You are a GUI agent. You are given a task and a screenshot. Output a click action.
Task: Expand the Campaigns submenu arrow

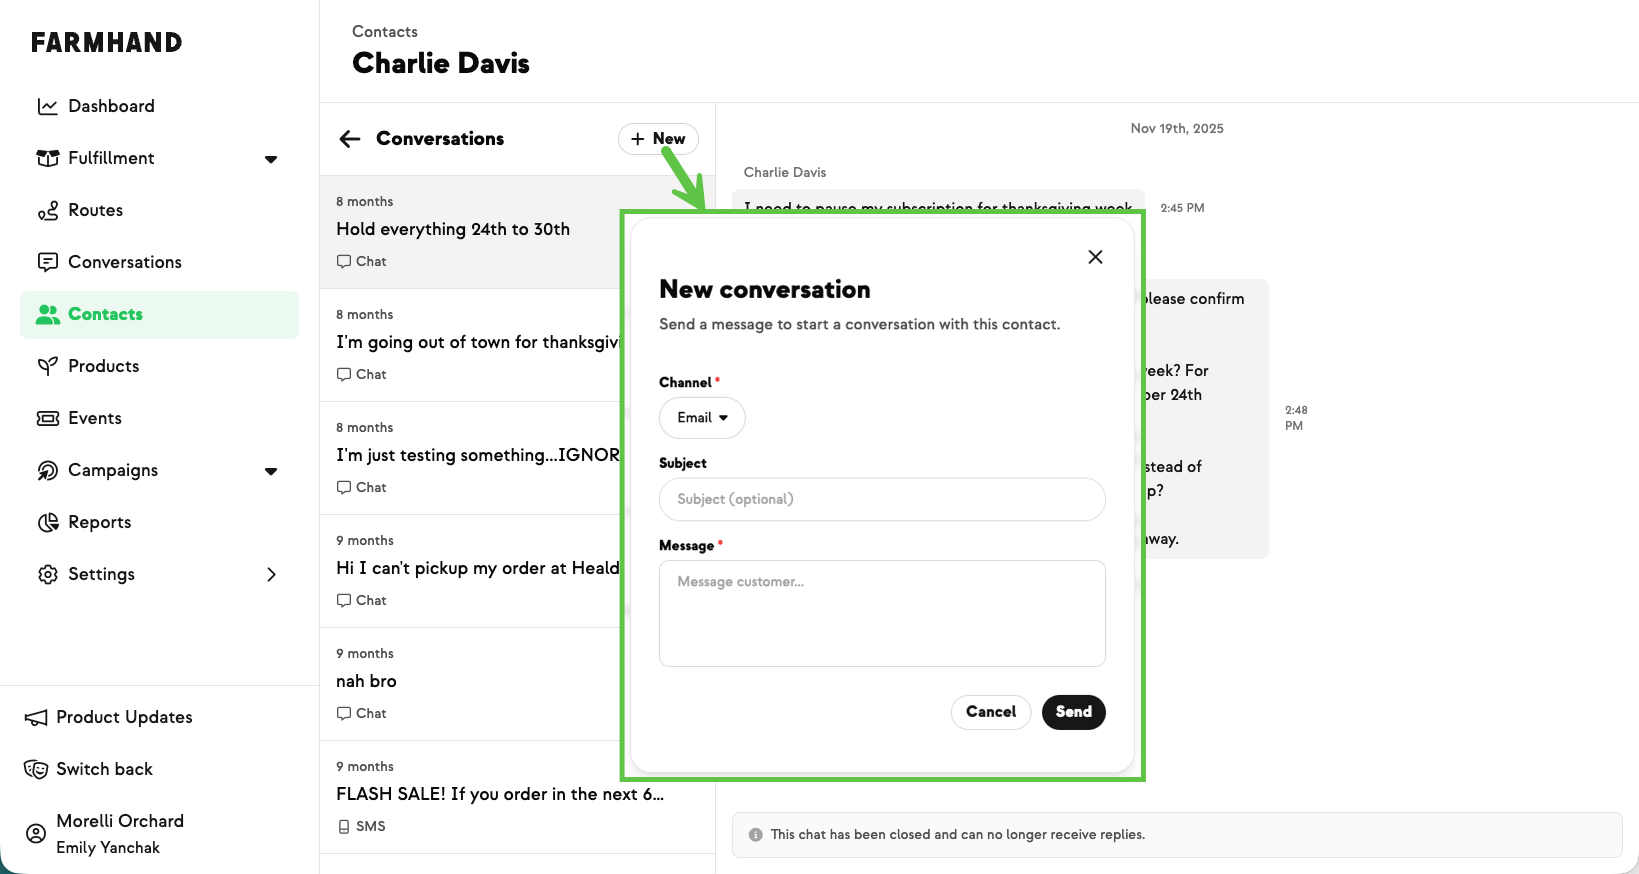pos(271,471)
